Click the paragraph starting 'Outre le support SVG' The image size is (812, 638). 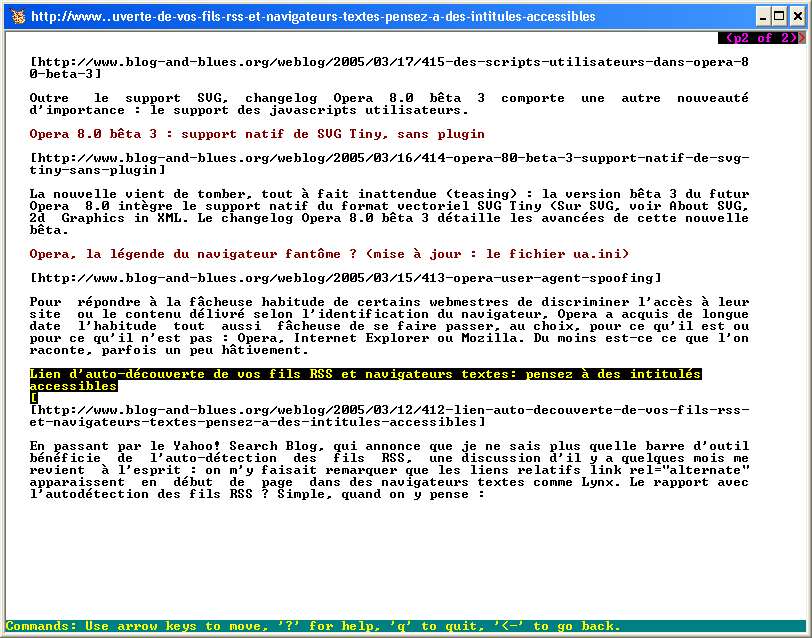pos(389,104)
